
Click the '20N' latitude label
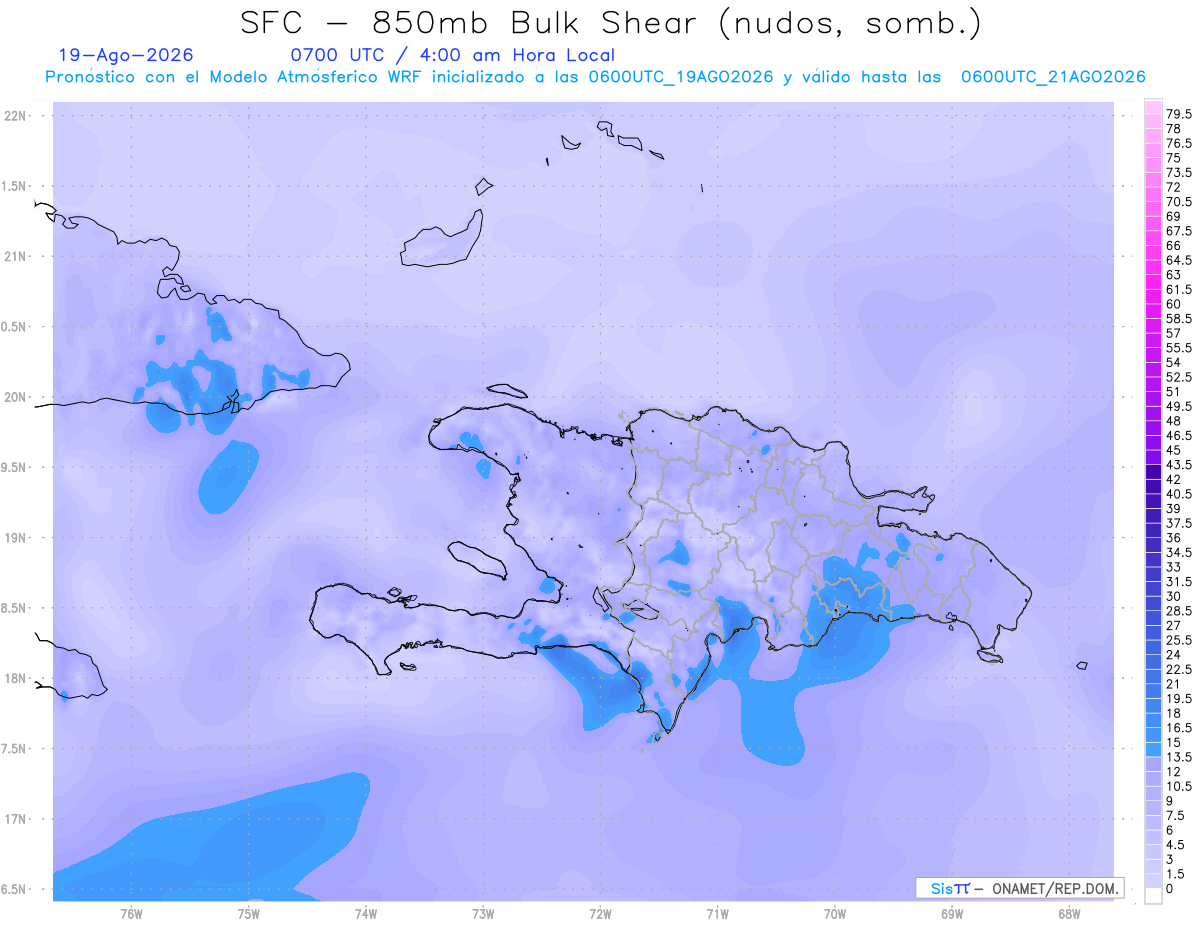(x=15, y=397)
